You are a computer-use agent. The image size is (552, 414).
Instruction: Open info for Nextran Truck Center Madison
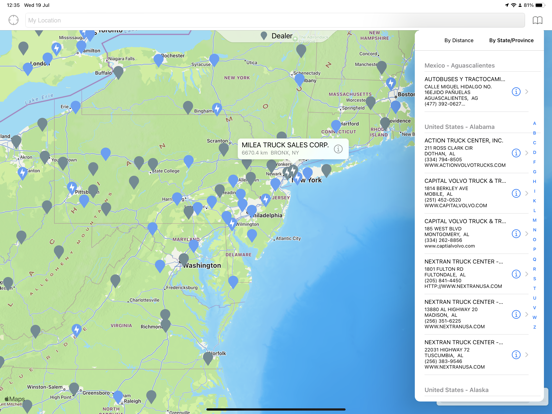[x=516, y=314]
